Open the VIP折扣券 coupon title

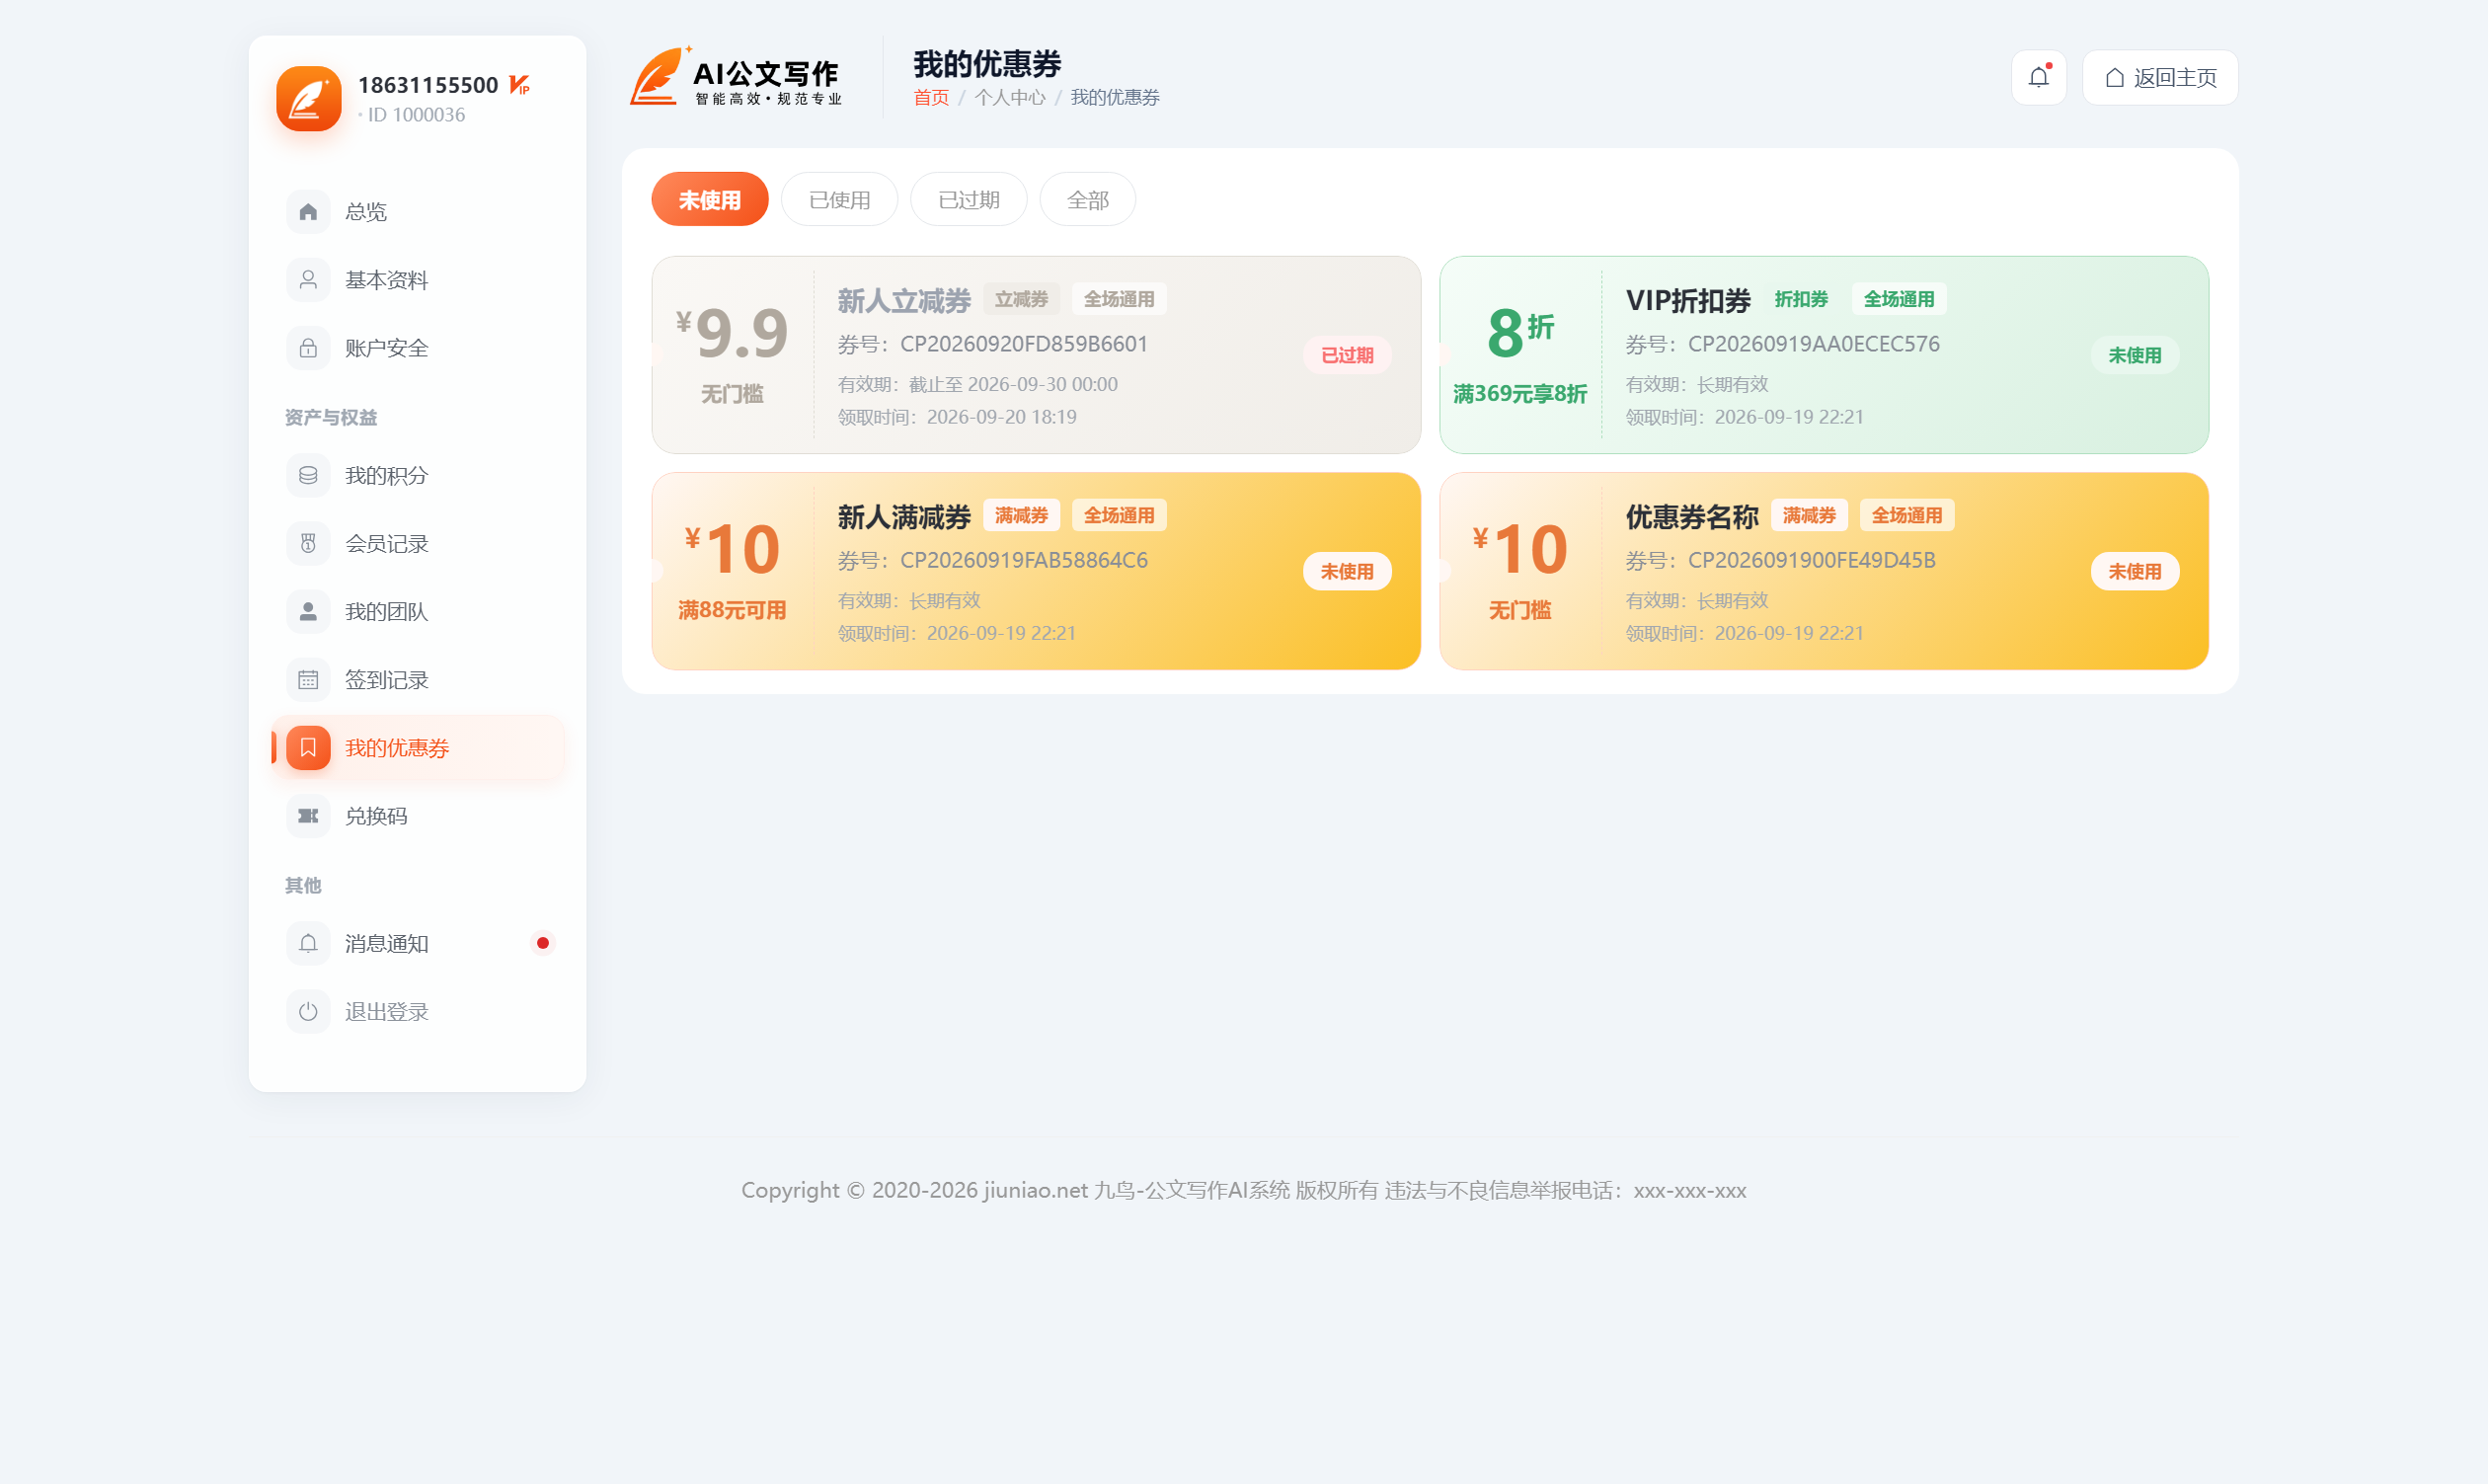point(1687,300)
